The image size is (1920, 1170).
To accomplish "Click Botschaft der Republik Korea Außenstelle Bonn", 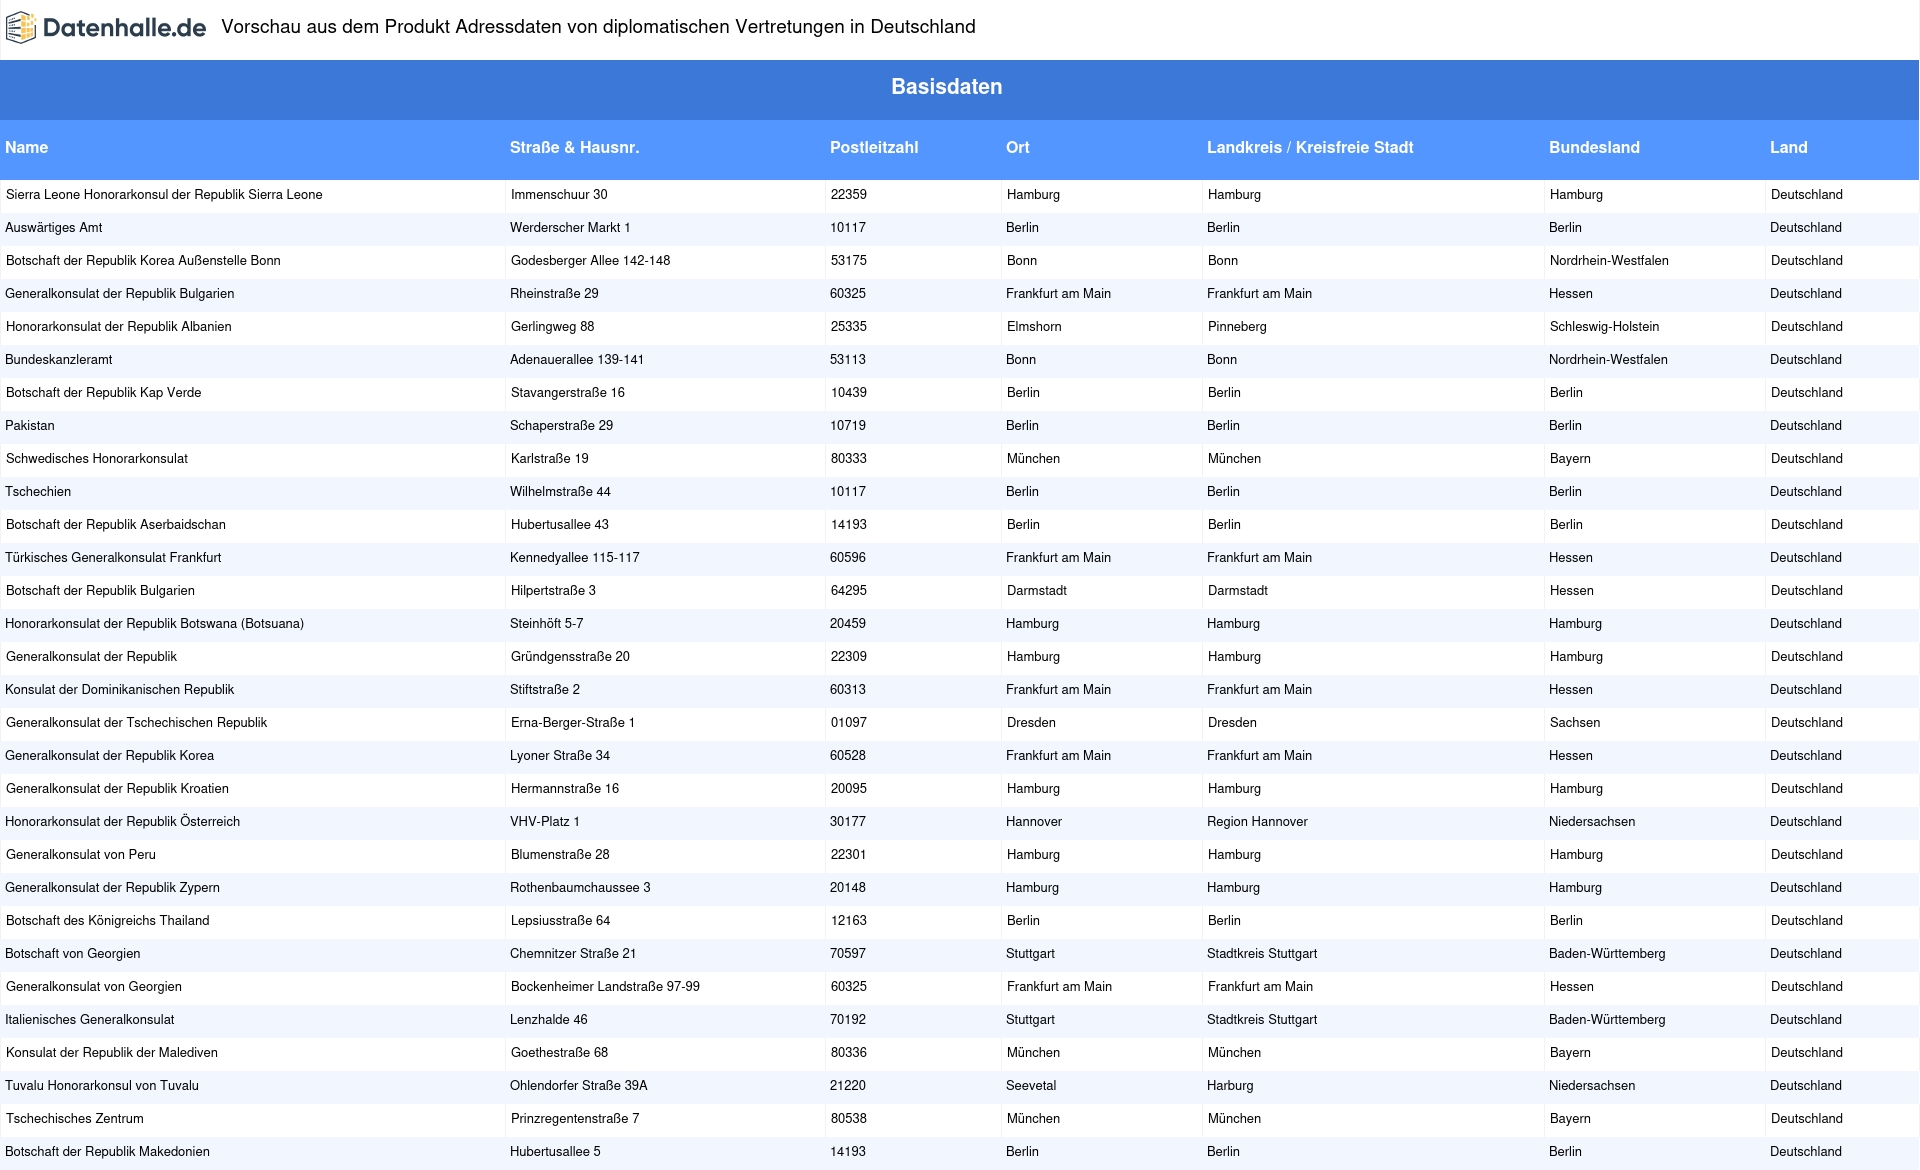I will pos(143,260).
